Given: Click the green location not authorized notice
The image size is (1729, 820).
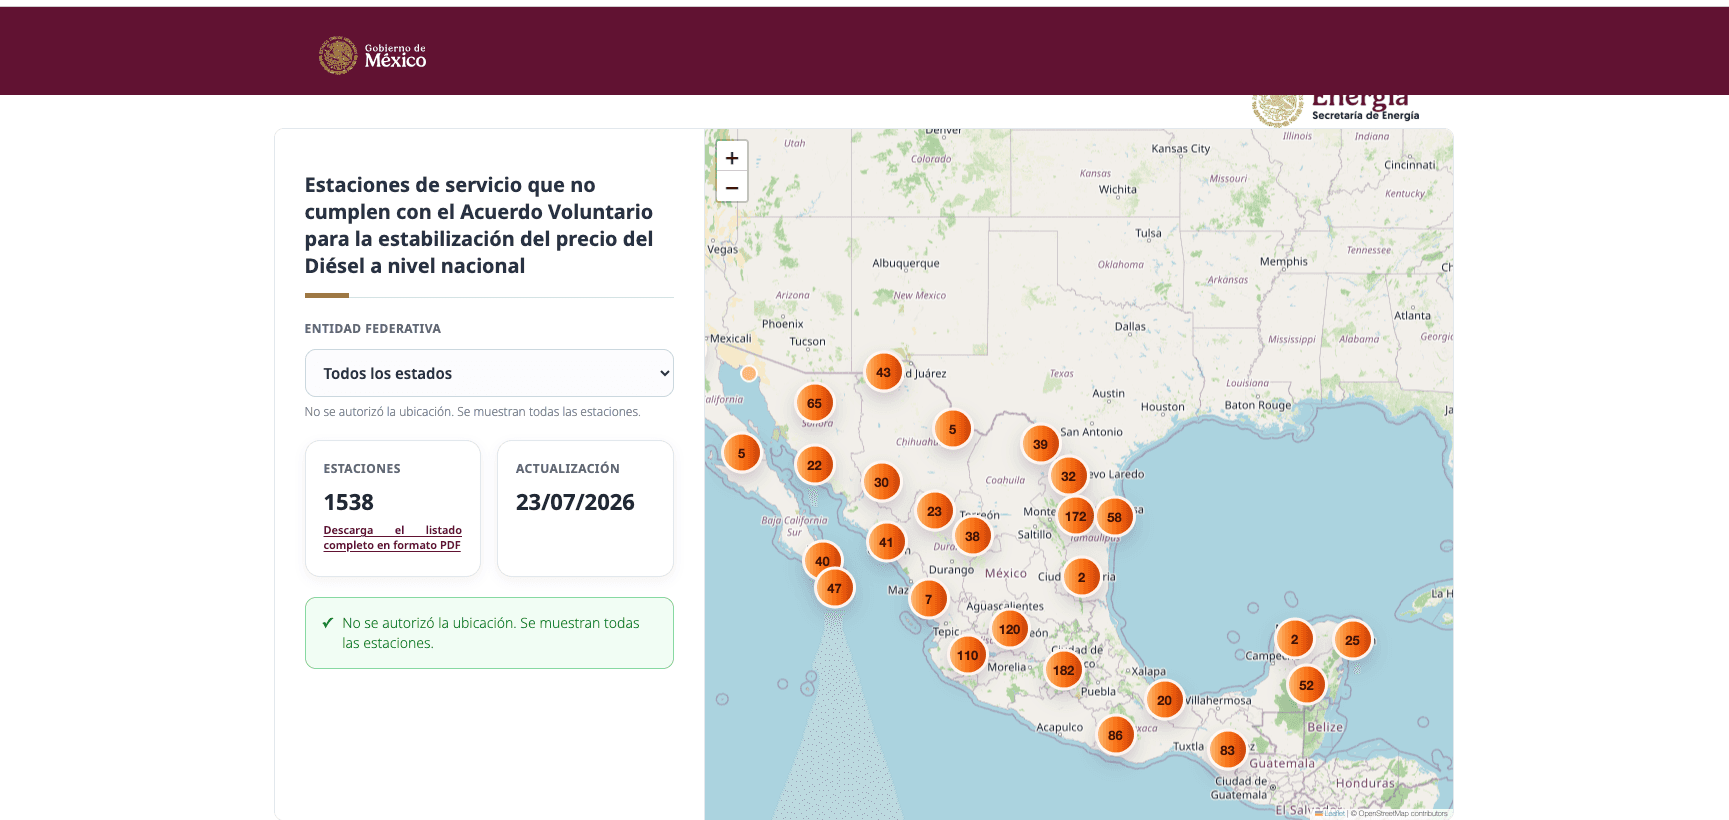Looking at the screenshot, I should click(x=489, y=633).
